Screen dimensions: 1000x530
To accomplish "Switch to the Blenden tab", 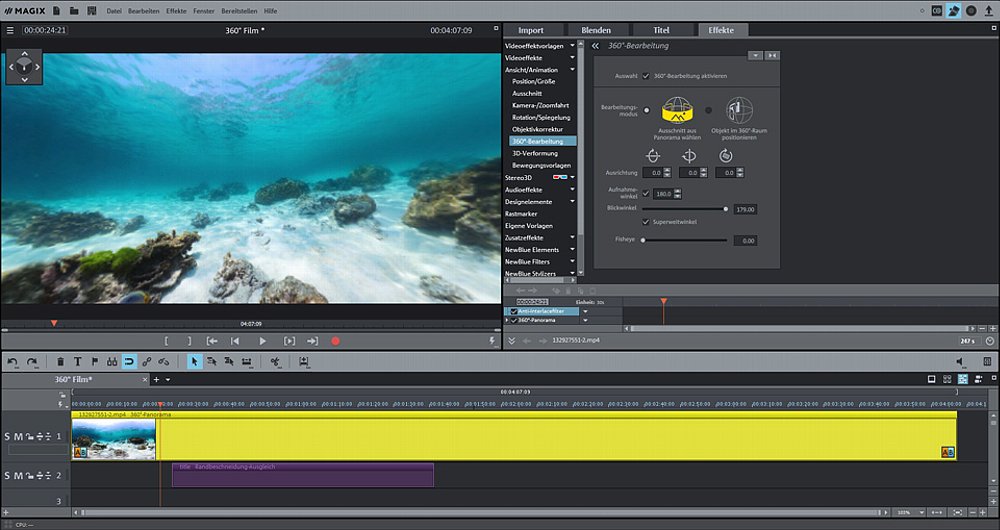I will (x=596, y=30).
